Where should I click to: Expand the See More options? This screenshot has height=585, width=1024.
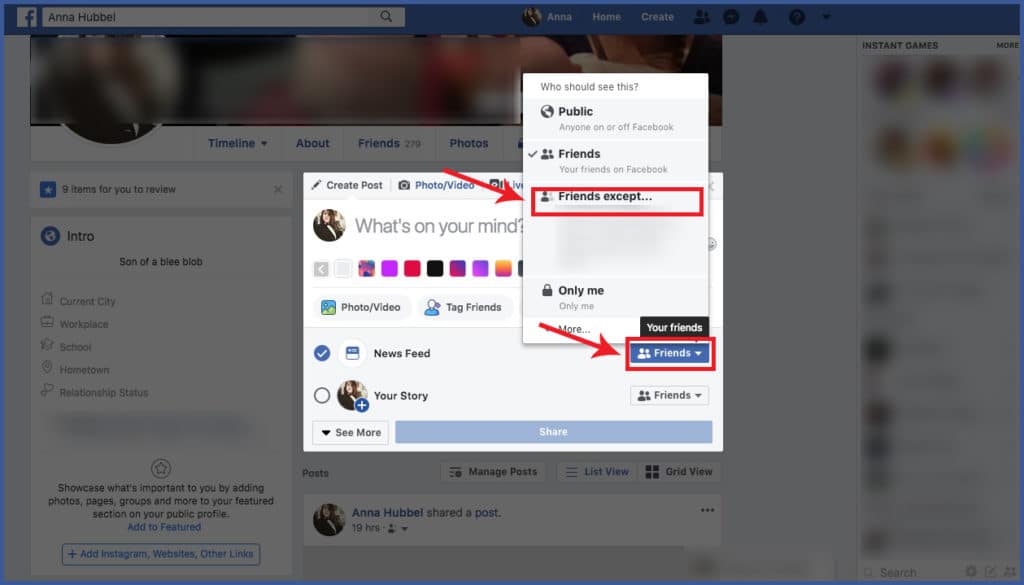pyautogui.click(x=351, y=432)
